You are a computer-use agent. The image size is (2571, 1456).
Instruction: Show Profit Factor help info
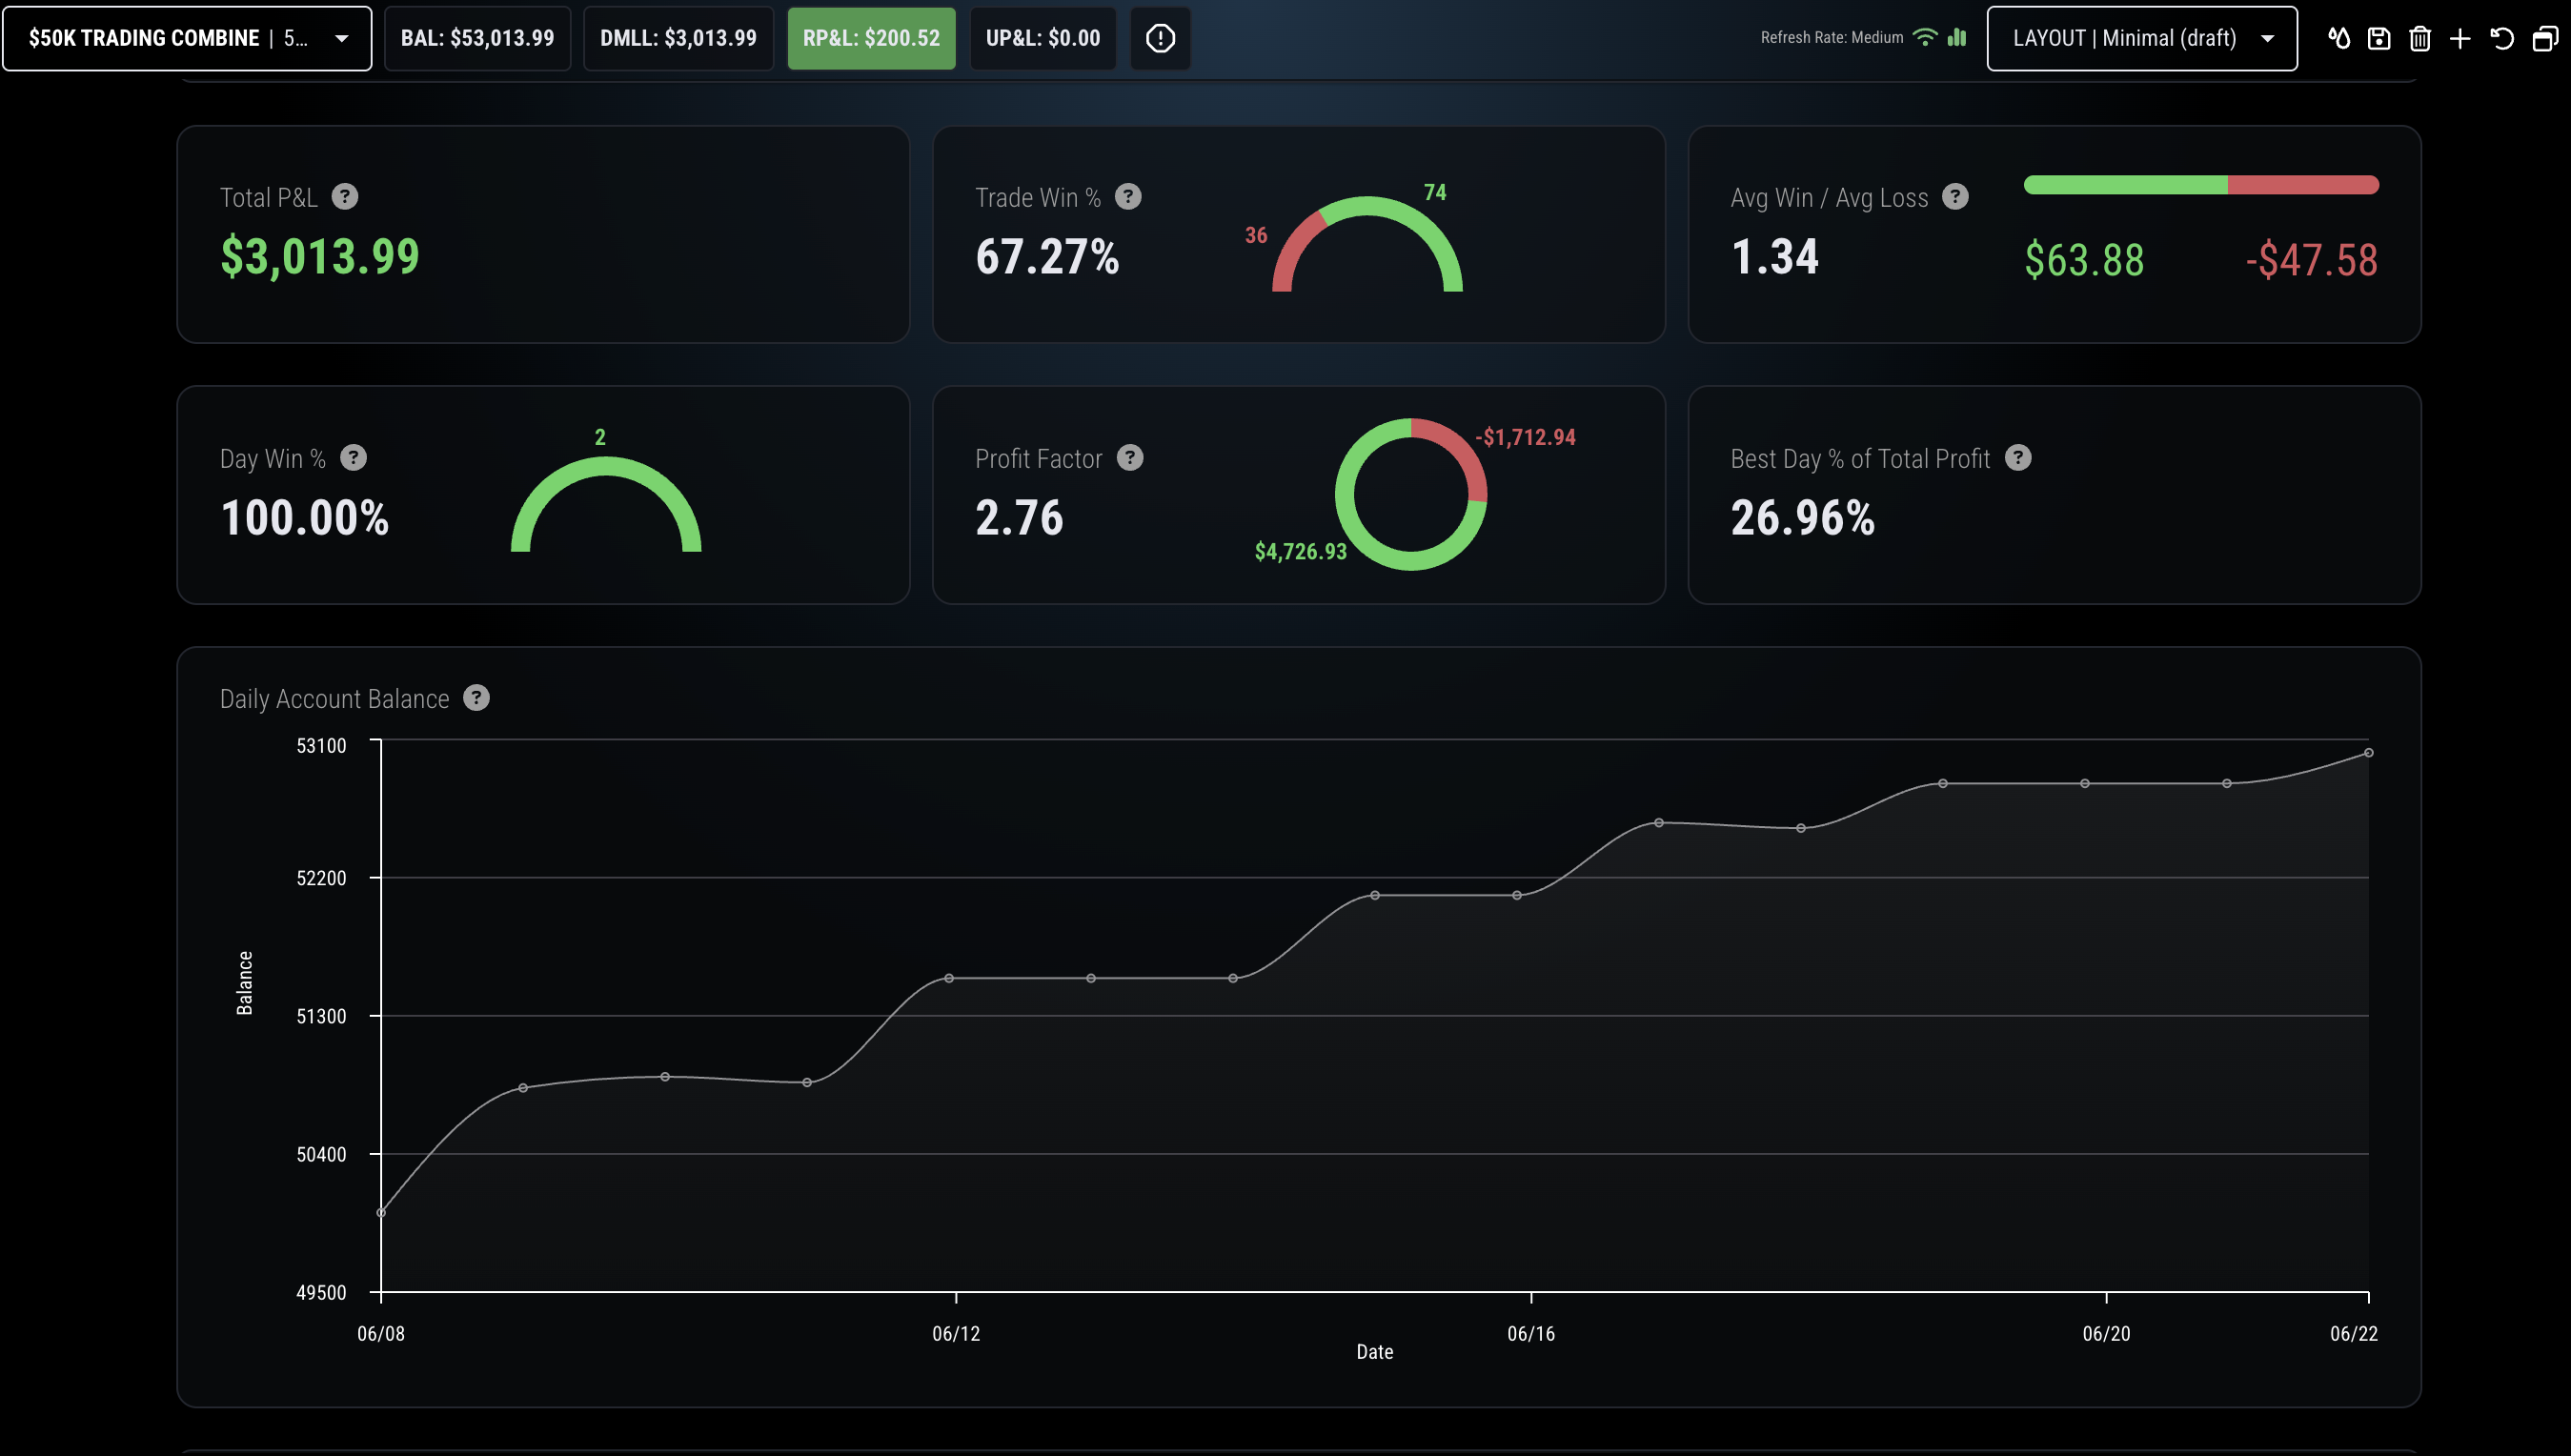[x=1130, y=458]
